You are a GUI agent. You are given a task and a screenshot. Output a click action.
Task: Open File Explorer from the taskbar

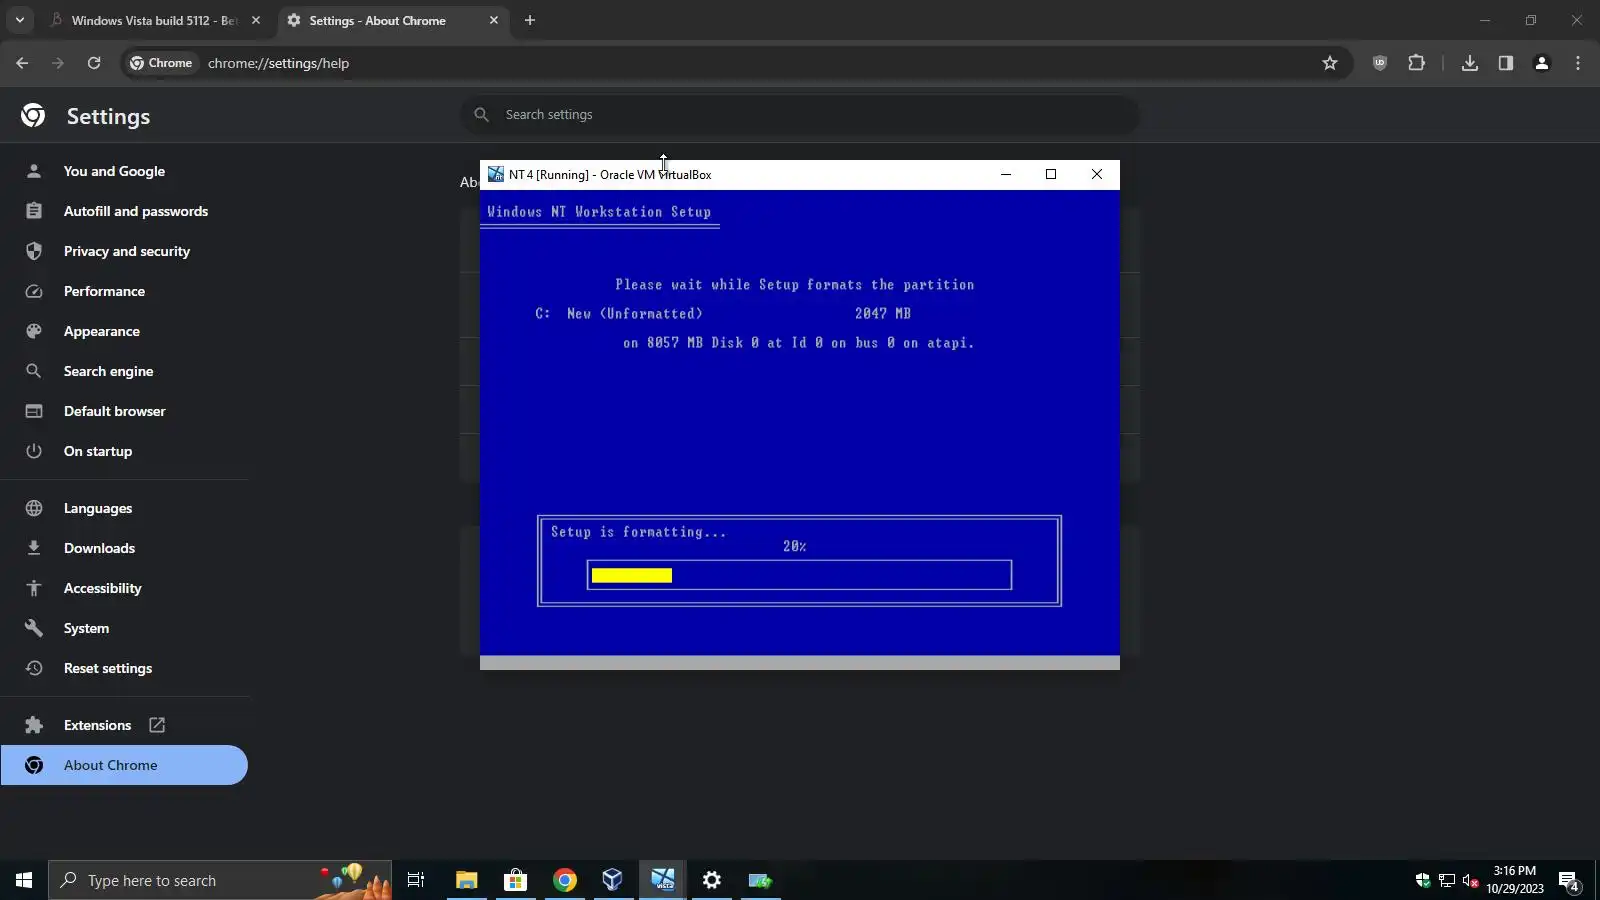pos(467,880)
